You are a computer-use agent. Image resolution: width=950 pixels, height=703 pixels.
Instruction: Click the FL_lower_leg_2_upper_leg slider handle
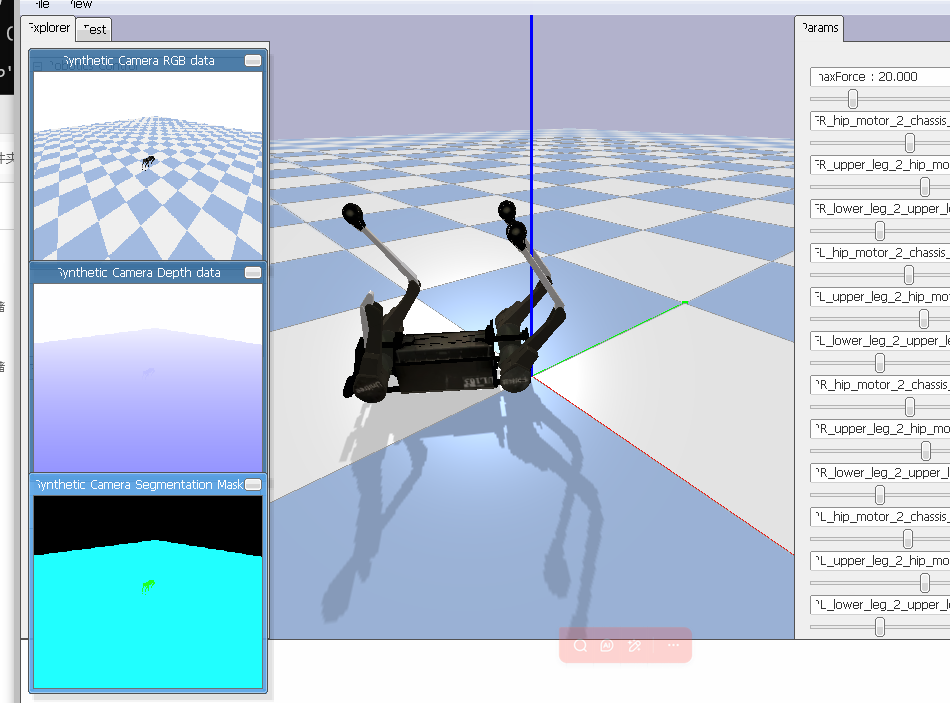coord(880,363)
